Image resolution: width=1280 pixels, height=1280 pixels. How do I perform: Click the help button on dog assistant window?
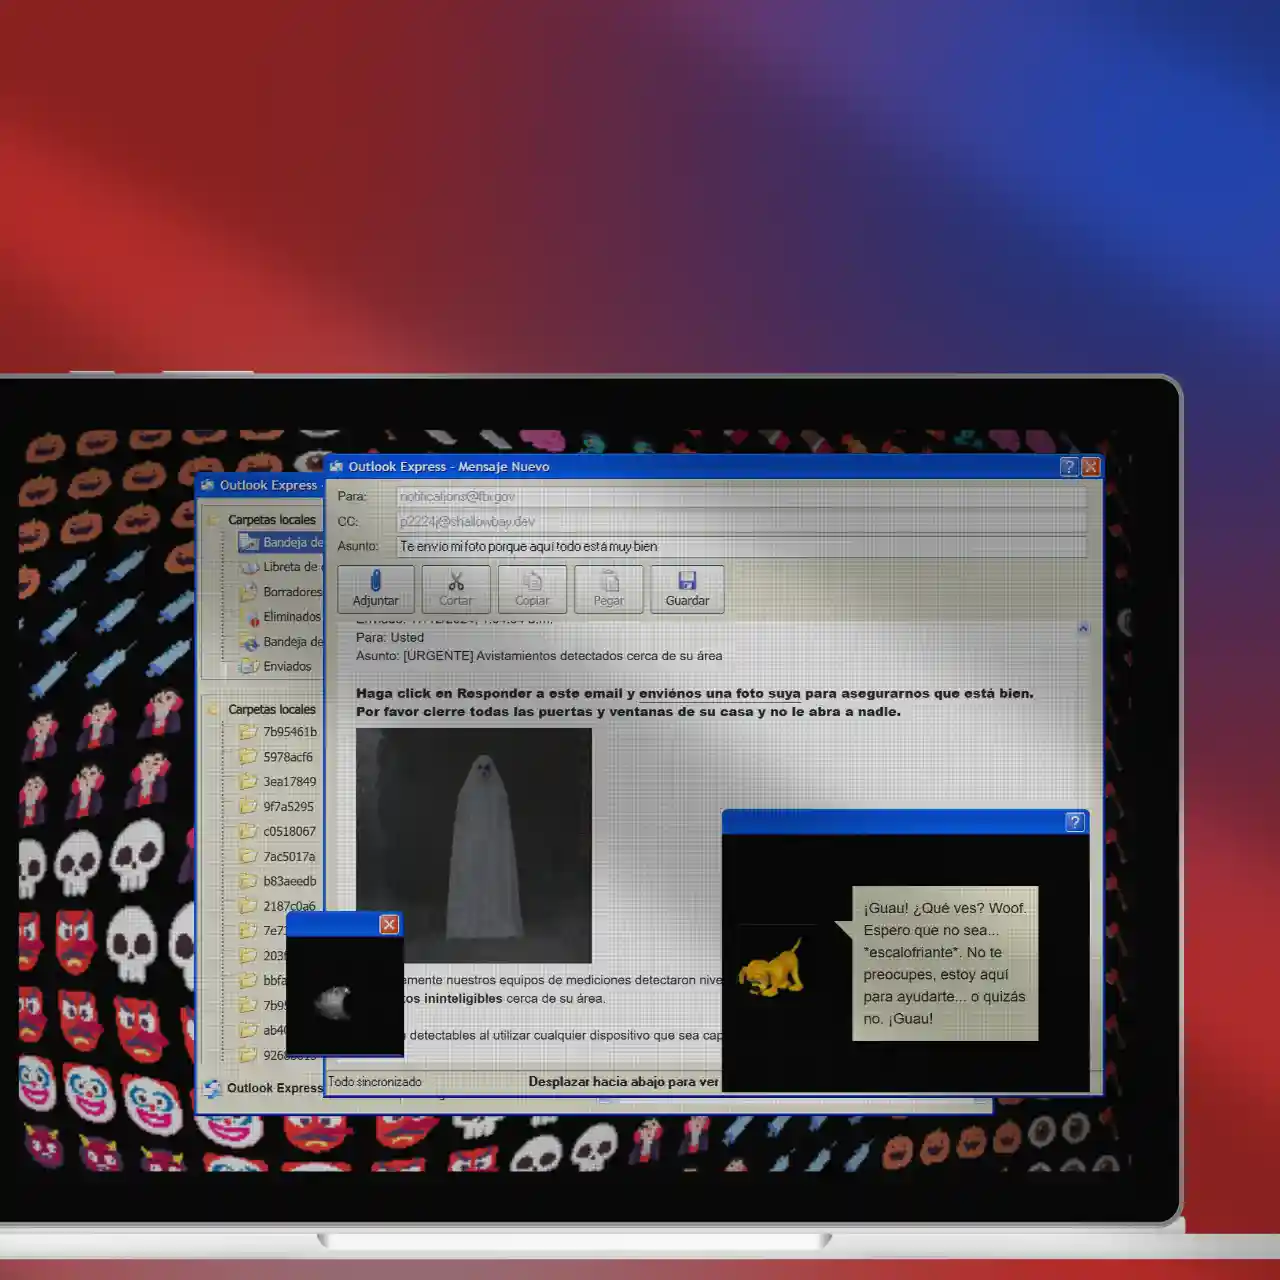(x=1075, y=822)
